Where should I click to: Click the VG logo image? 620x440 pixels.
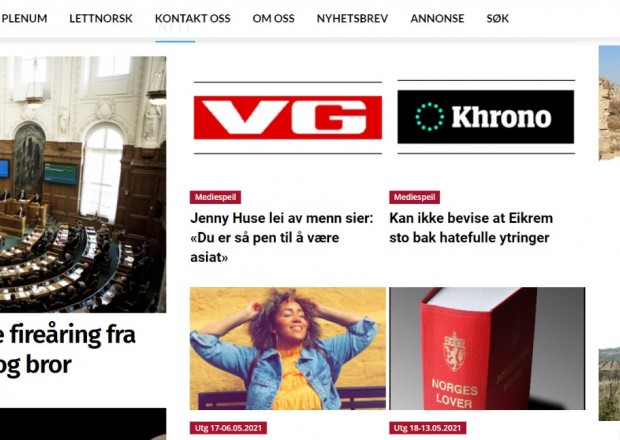click(x=288, y=118)
